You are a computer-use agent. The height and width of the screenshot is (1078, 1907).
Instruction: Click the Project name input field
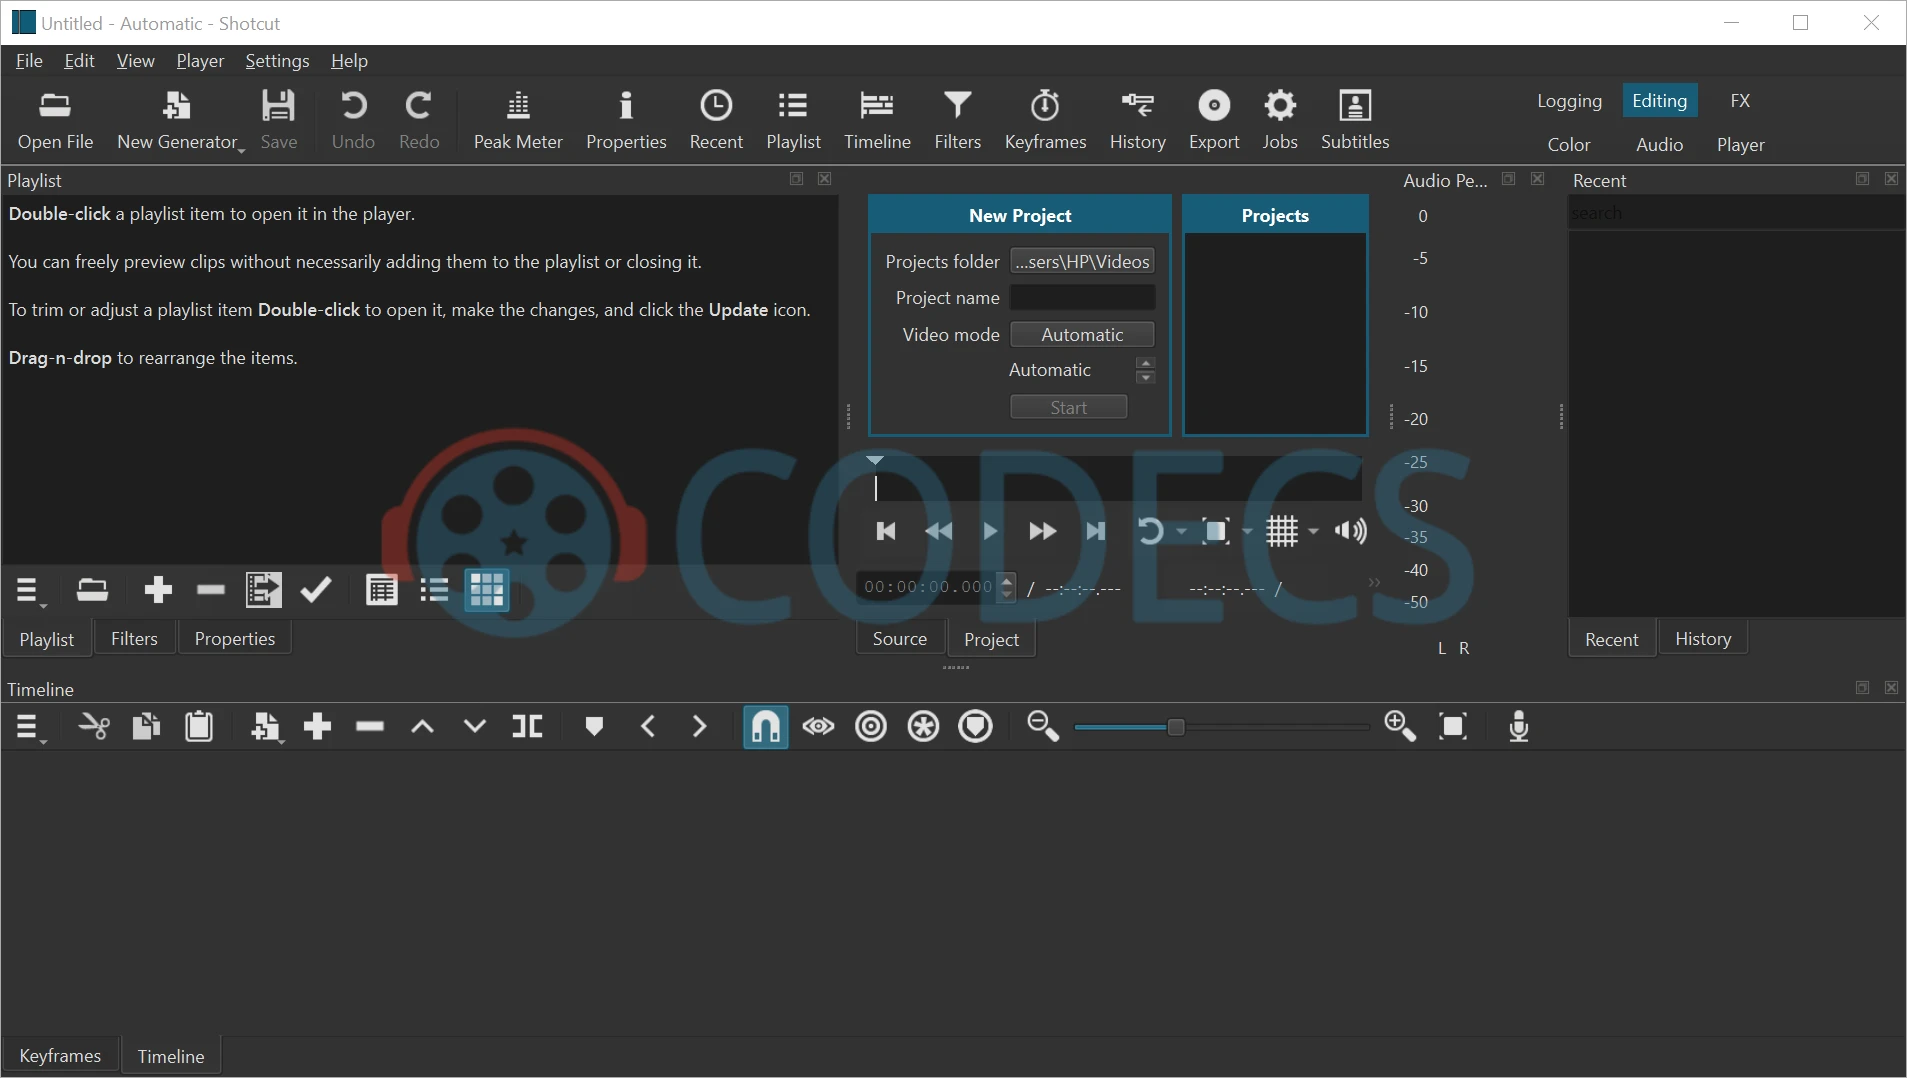click(1082, 298)
